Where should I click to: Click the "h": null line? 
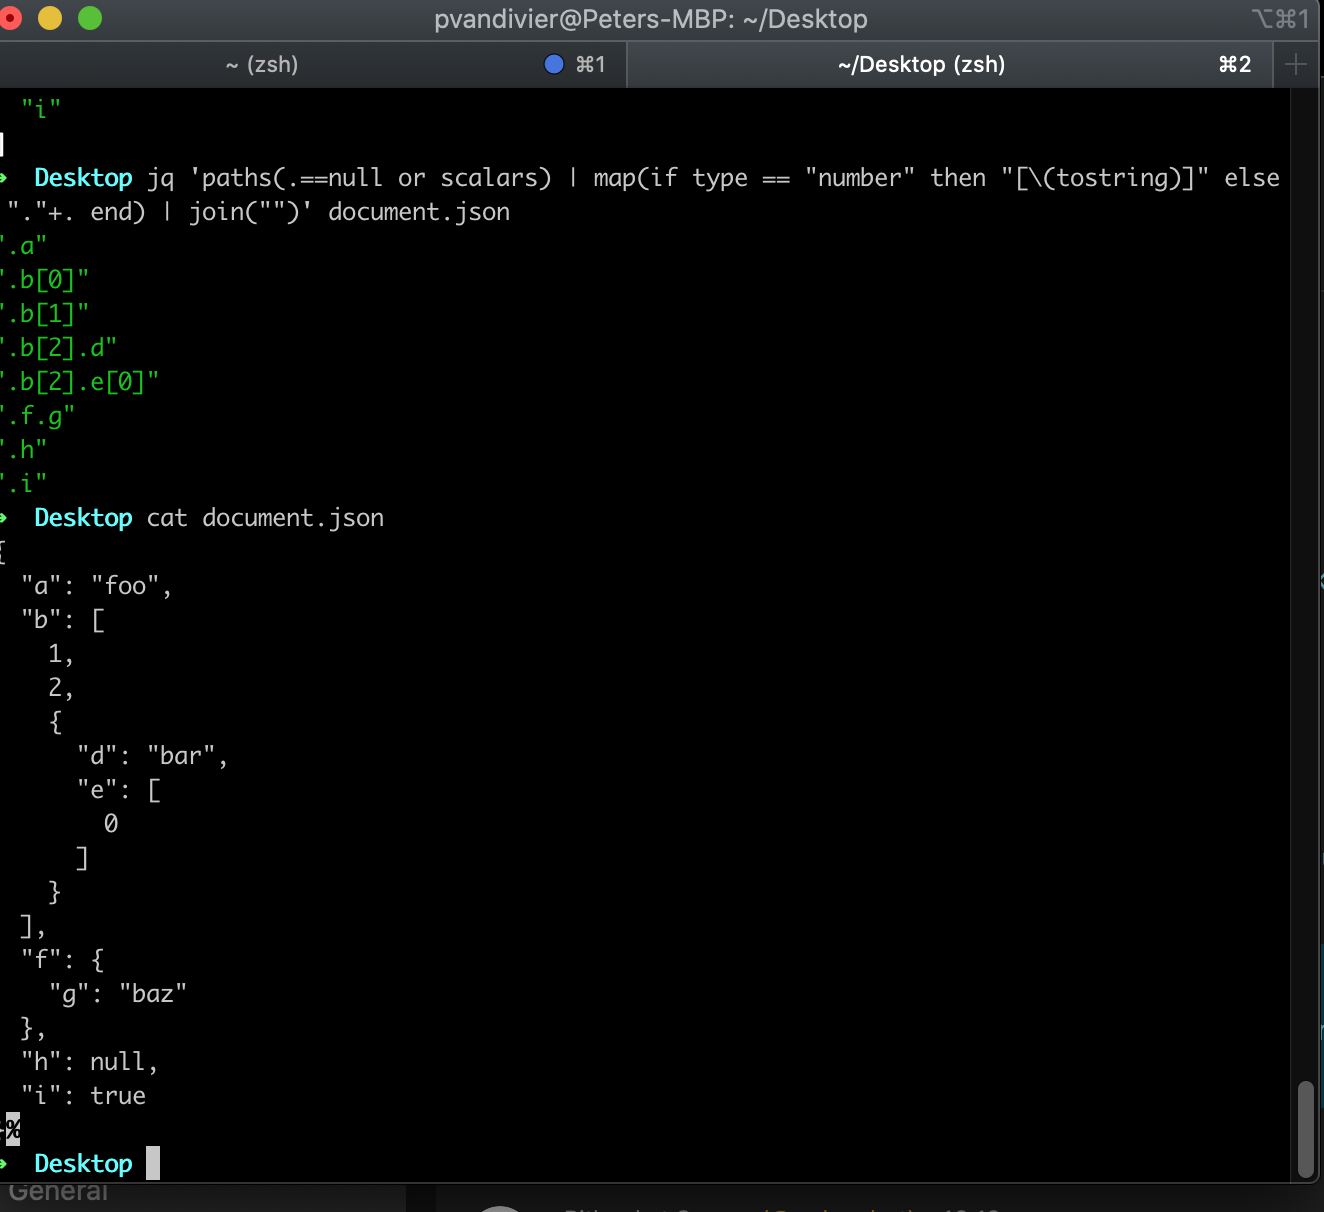(90, 1062)
